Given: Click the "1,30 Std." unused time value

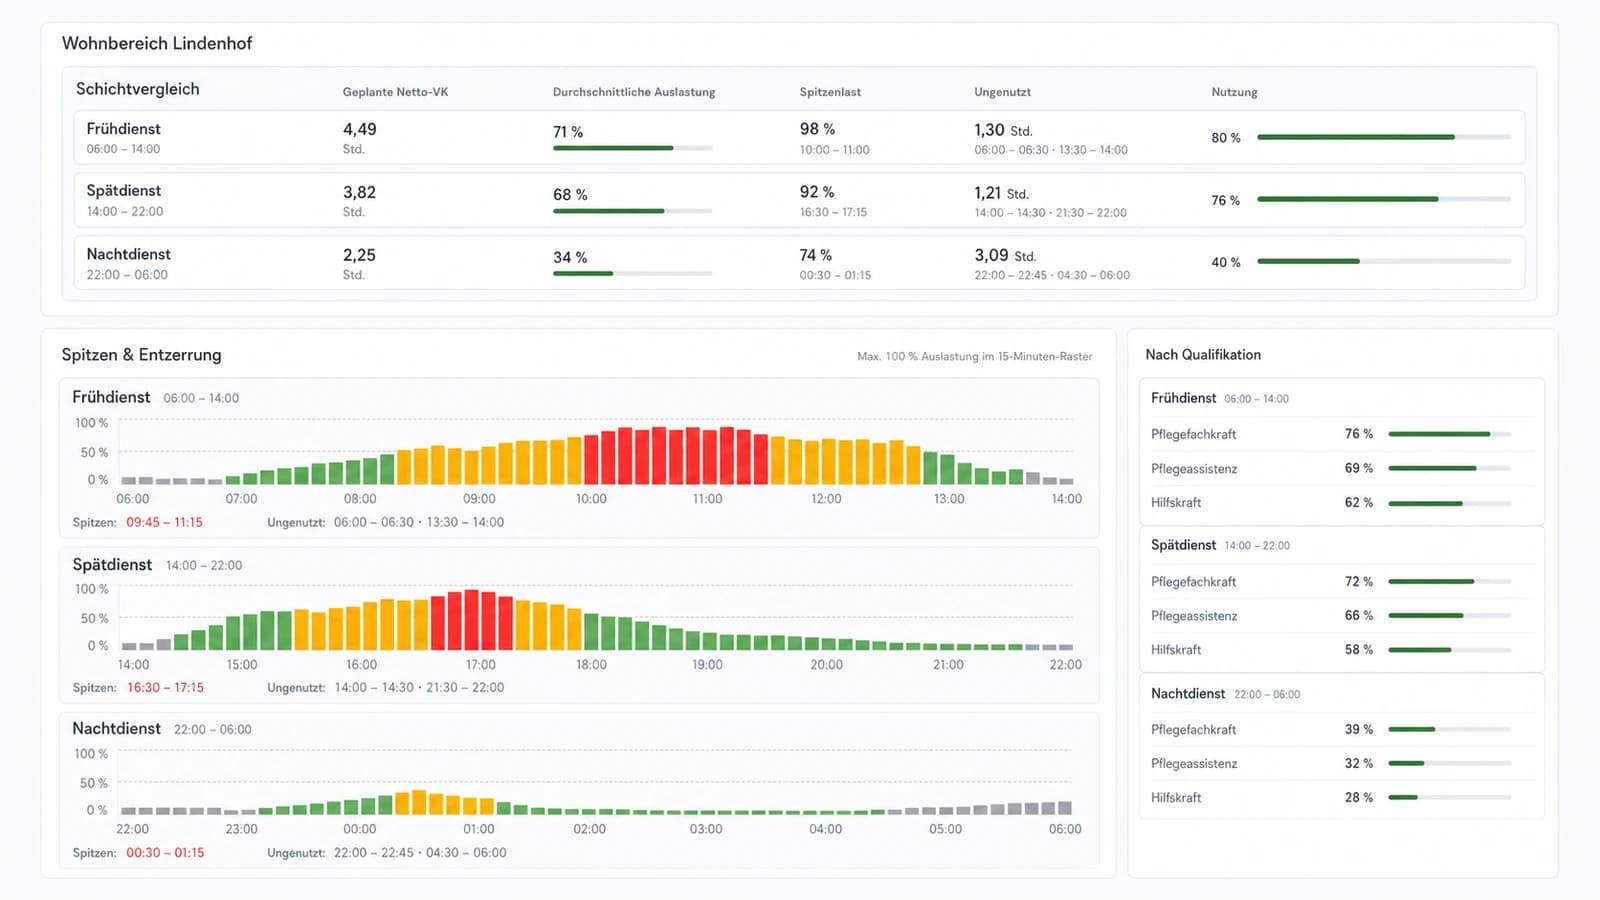Looking at the screenshot, I should click(x=1003, y=130).
